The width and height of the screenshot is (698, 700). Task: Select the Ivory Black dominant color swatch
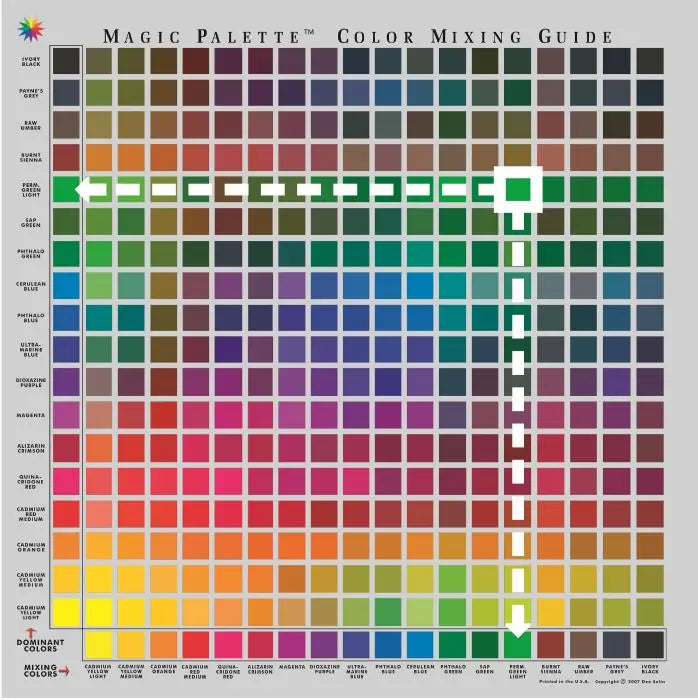(x=66, y=61)
